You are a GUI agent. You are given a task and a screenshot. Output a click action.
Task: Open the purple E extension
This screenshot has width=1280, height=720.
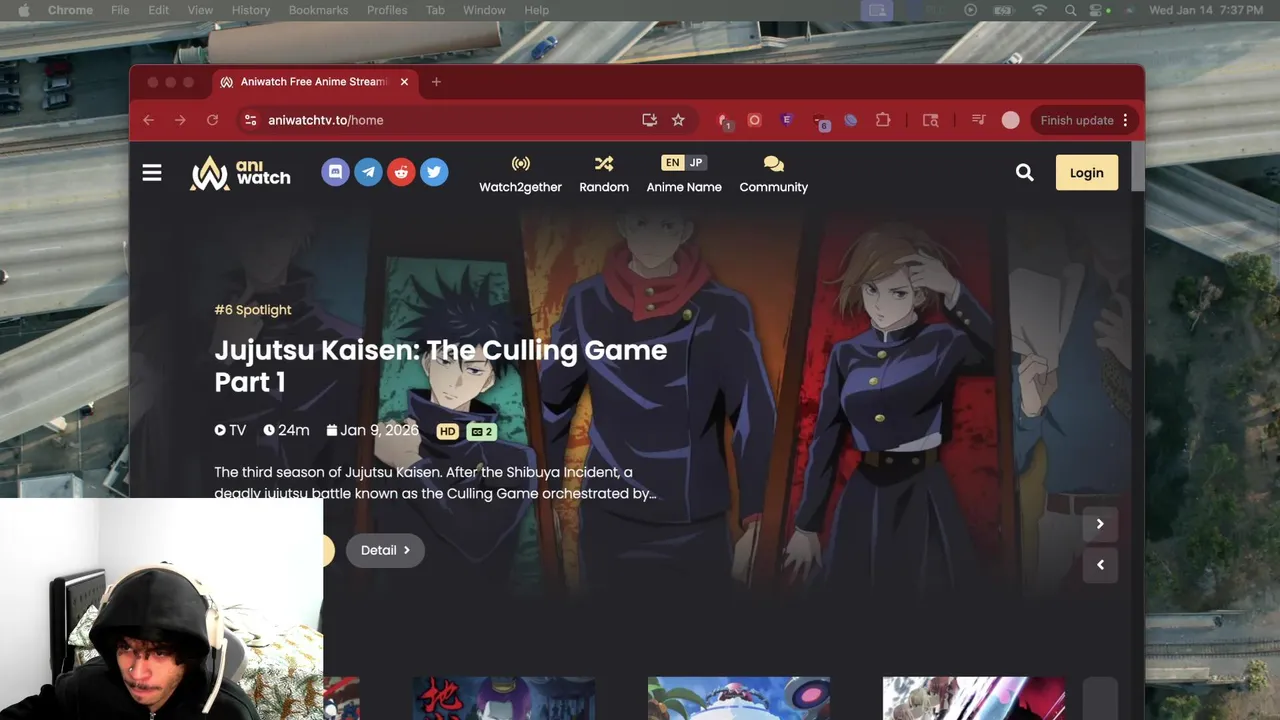click(x=787, y=120)
